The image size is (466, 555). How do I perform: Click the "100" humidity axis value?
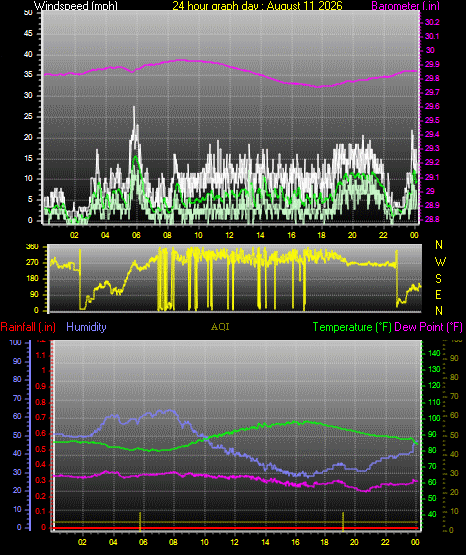pyautogui.click(x=16, y=343)
